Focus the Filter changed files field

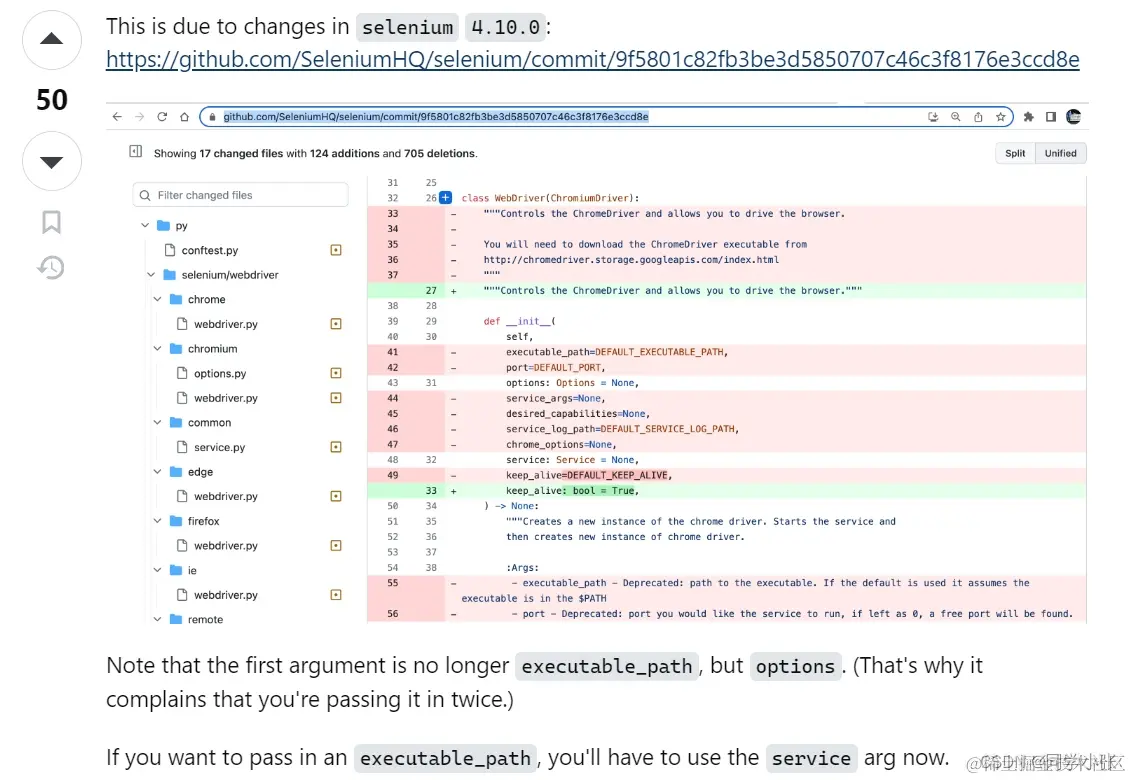(x=240, y=195)
